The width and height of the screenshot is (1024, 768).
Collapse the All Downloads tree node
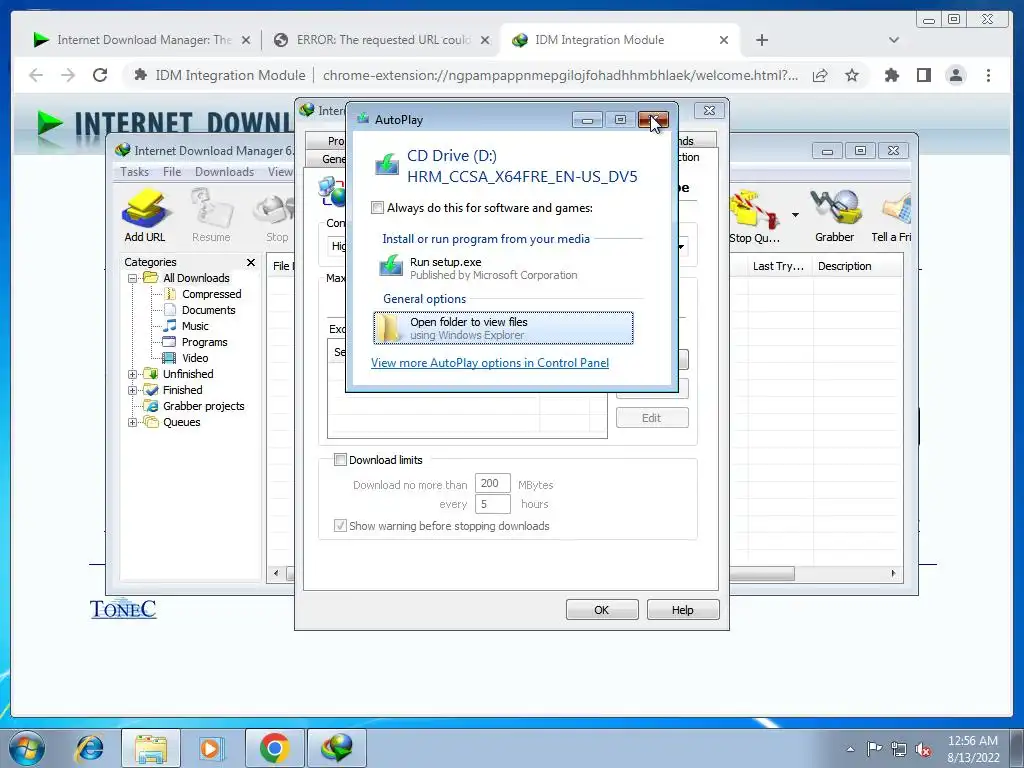pyautogui.click(x=132, y=278)
